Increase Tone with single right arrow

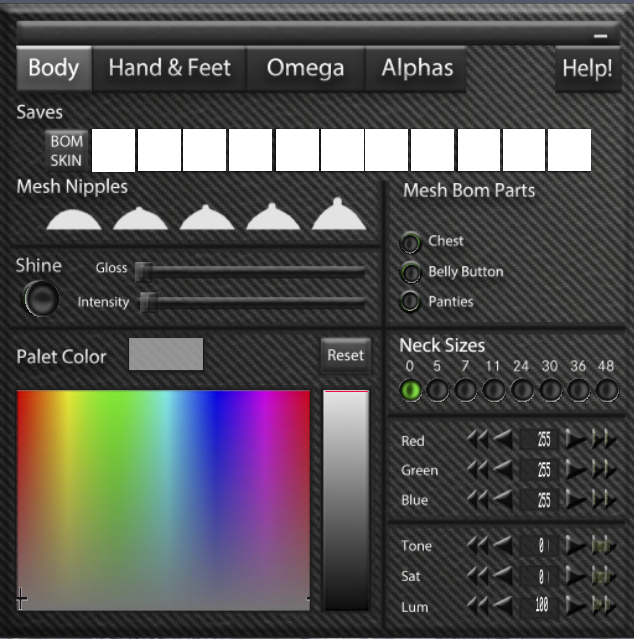click(x=576, y=545)
